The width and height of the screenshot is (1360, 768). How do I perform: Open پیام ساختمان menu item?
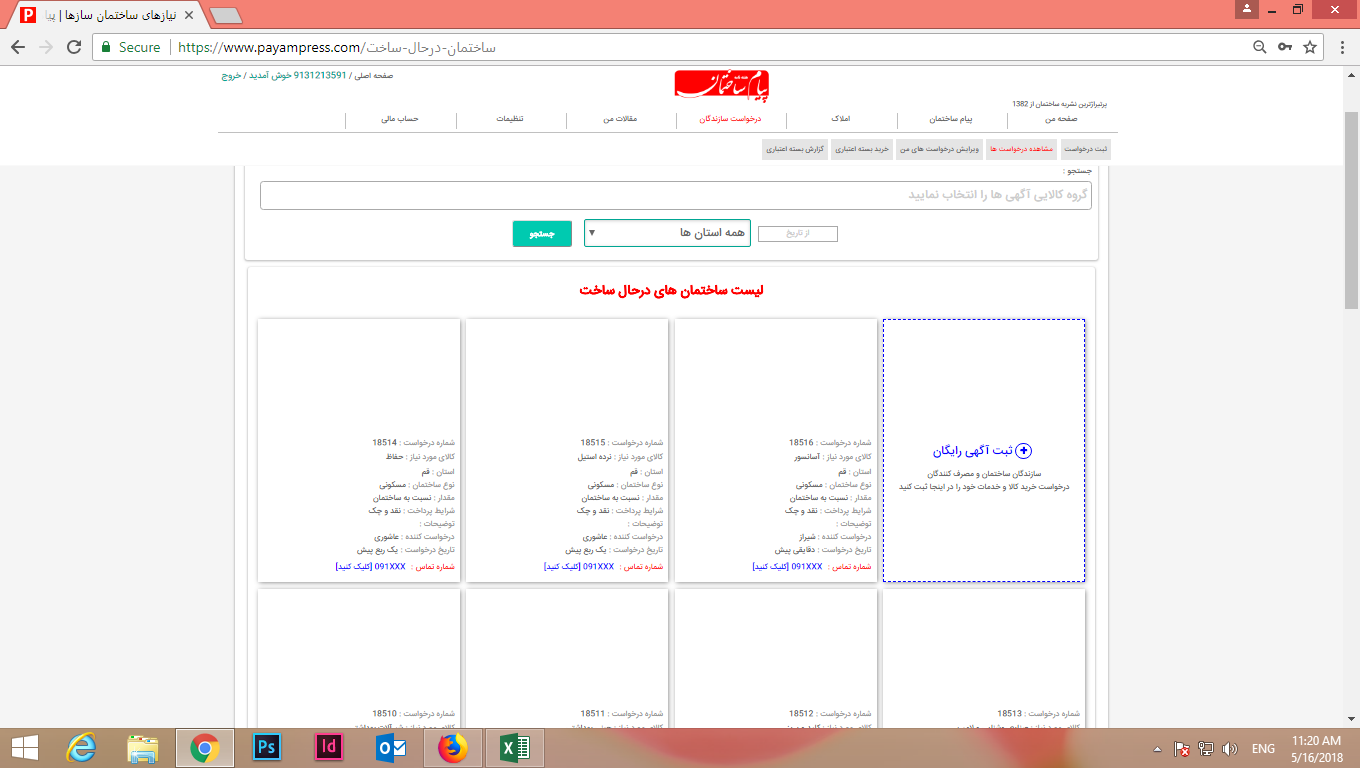[951, 119]
